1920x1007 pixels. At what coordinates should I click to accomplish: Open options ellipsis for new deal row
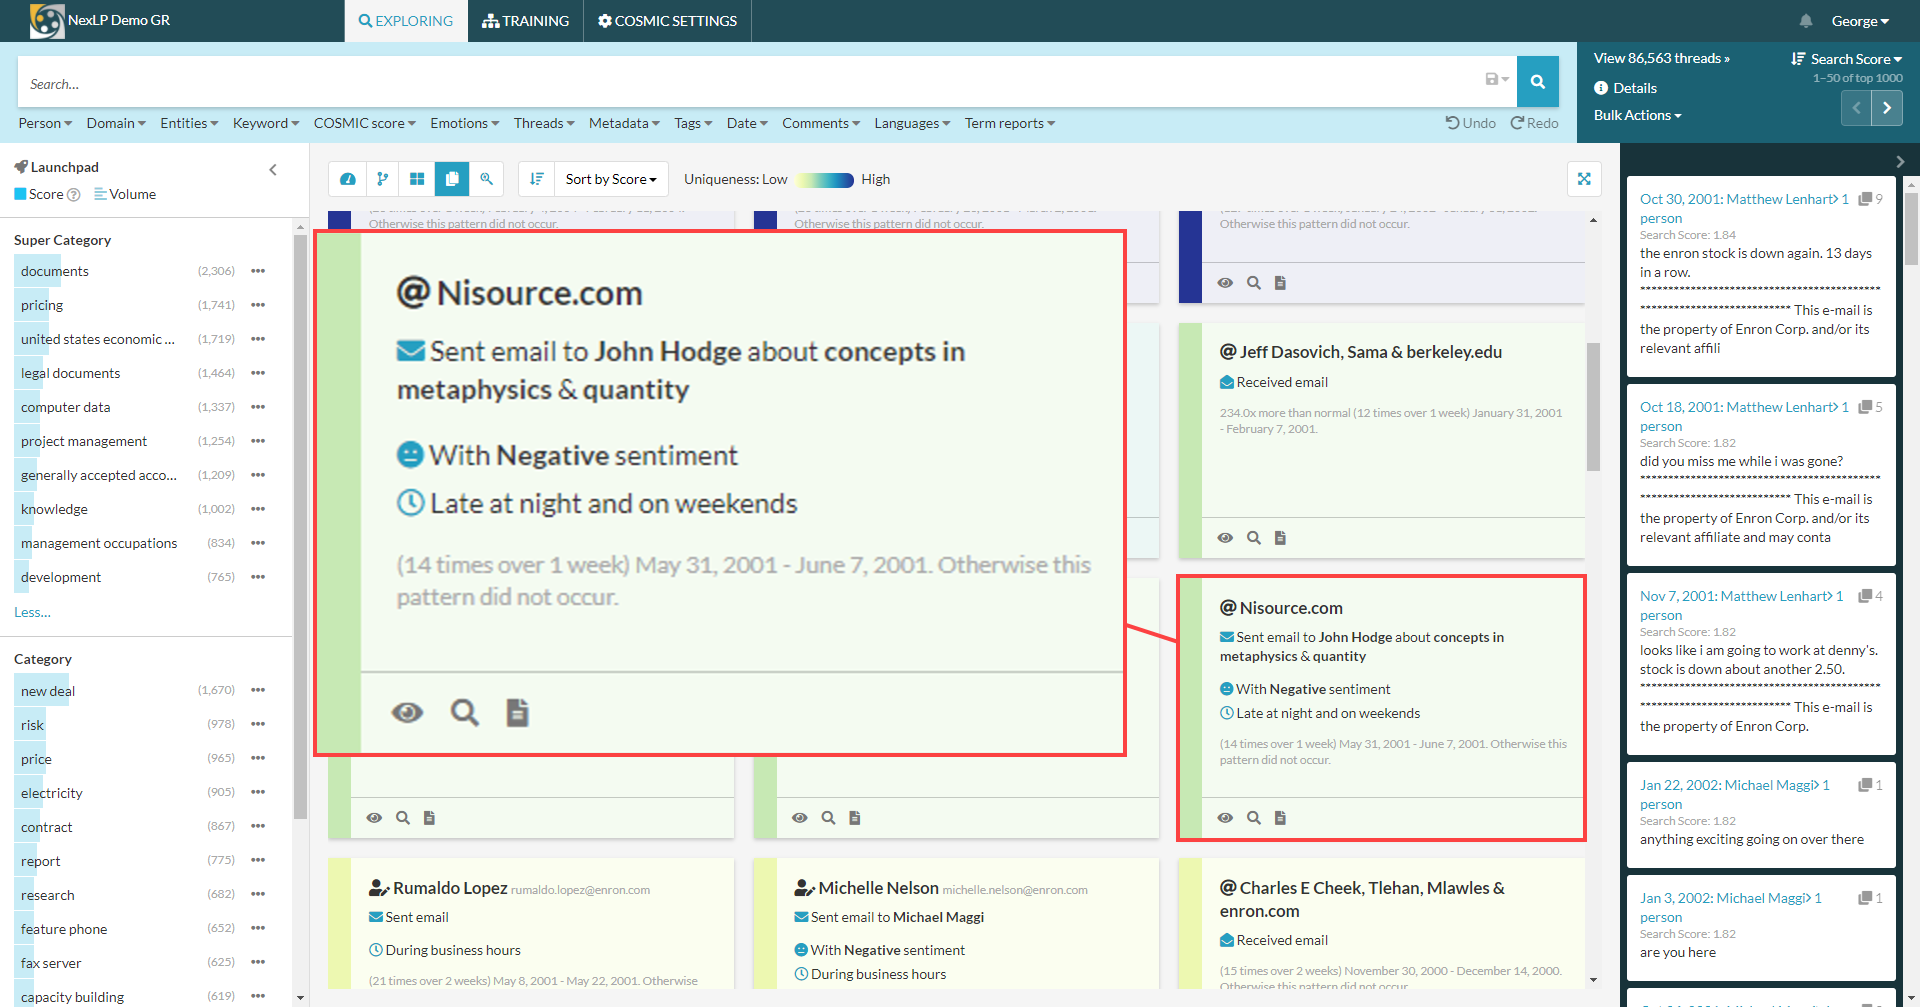tap(258, 690)
